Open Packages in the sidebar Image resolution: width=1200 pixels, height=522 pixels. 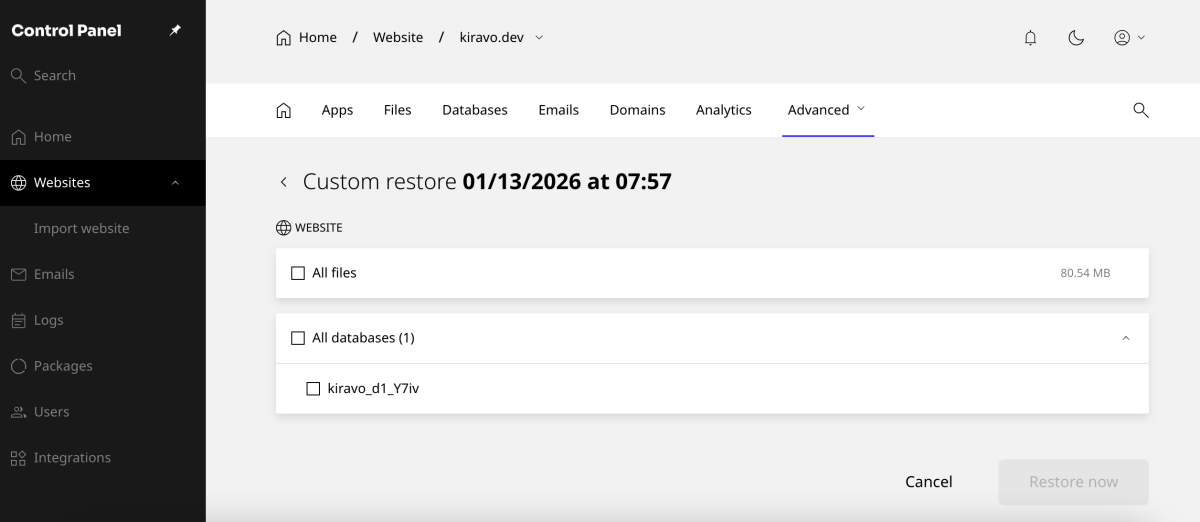point(62,366)
